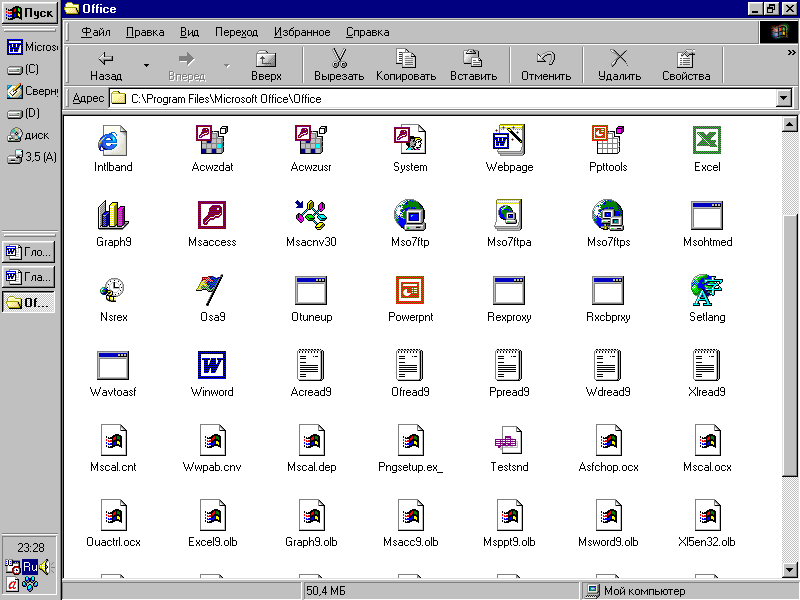Select the Mso7ftp icon

point(410,215)
